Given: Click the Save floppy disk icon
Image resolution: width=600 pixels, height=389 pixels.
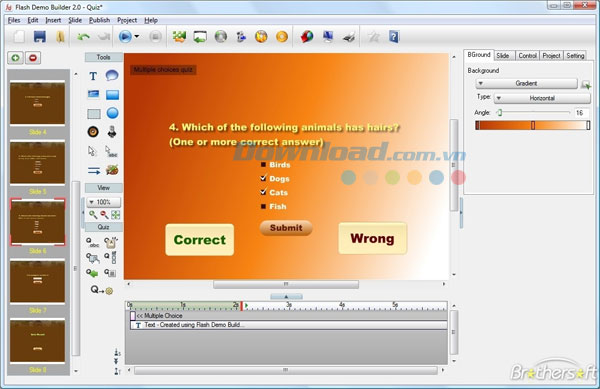Looking at the screenshot, I should [x=40, y=37].
